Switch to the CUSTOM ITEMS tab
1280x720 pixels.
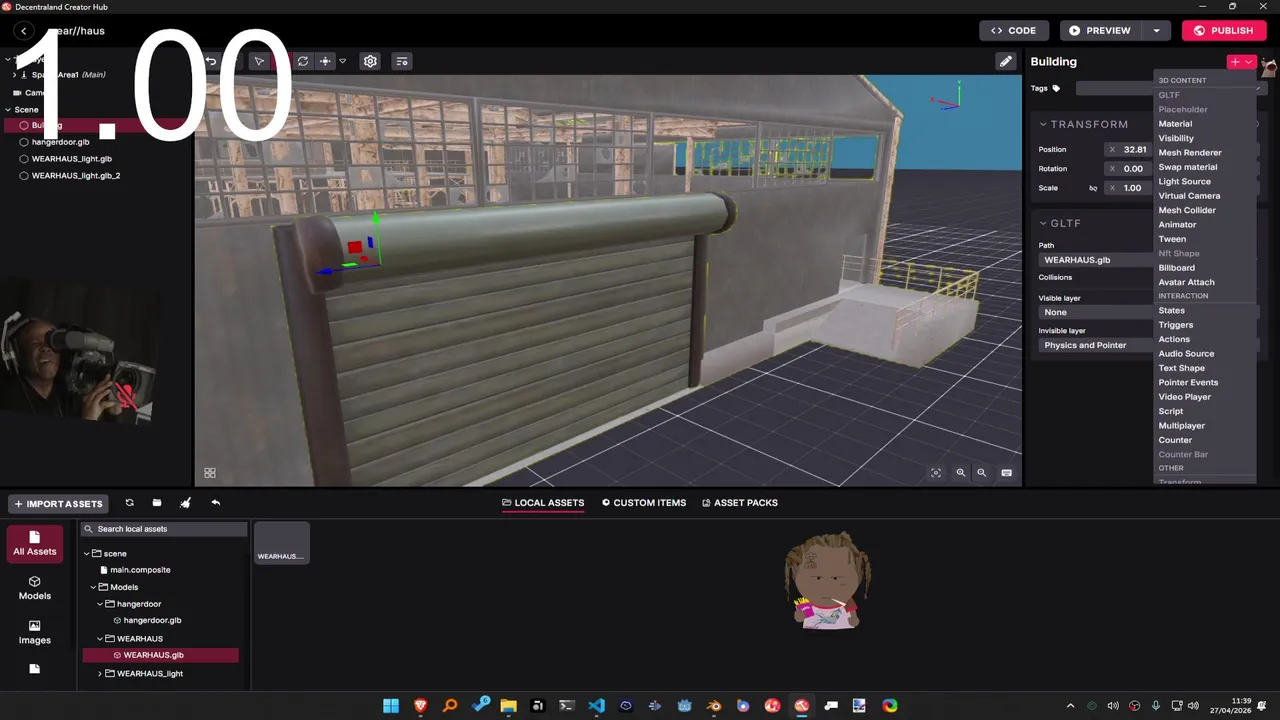click(644, 503)
